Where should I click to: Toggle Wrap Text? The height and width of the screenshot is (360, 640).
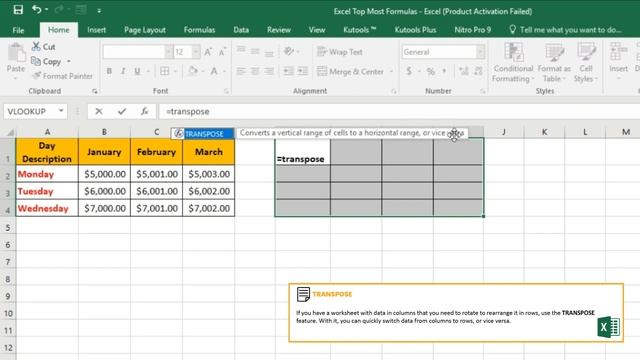pos(340,52)
